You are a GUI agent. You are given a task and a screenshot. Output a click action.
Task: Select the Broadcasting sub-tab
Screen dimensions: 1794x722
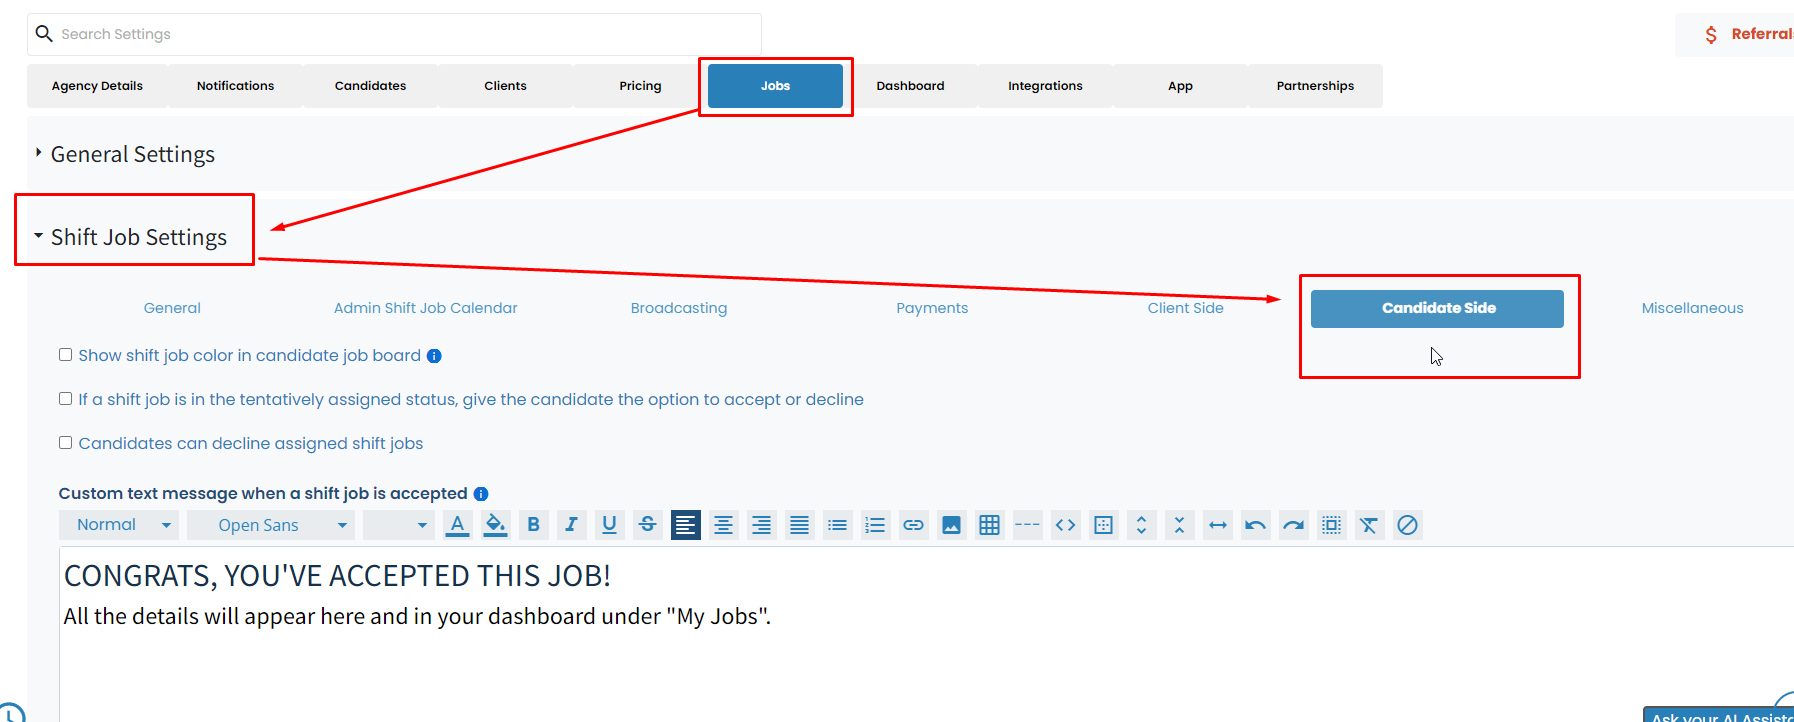pyautogui.click(x=679, y=308)
